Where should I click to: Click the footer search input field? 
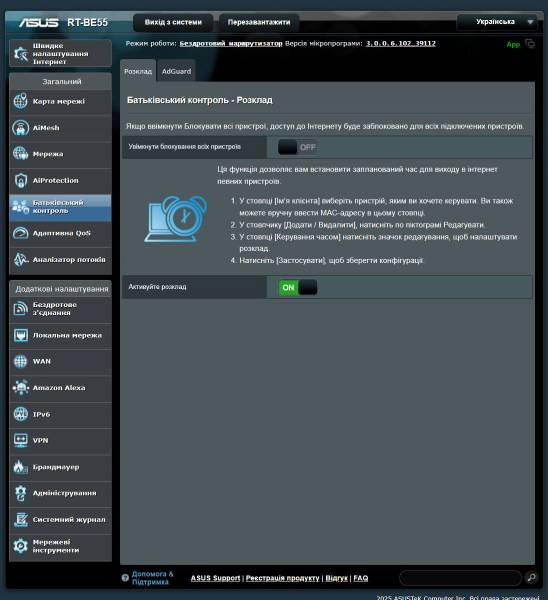click(x=460, y=577)
